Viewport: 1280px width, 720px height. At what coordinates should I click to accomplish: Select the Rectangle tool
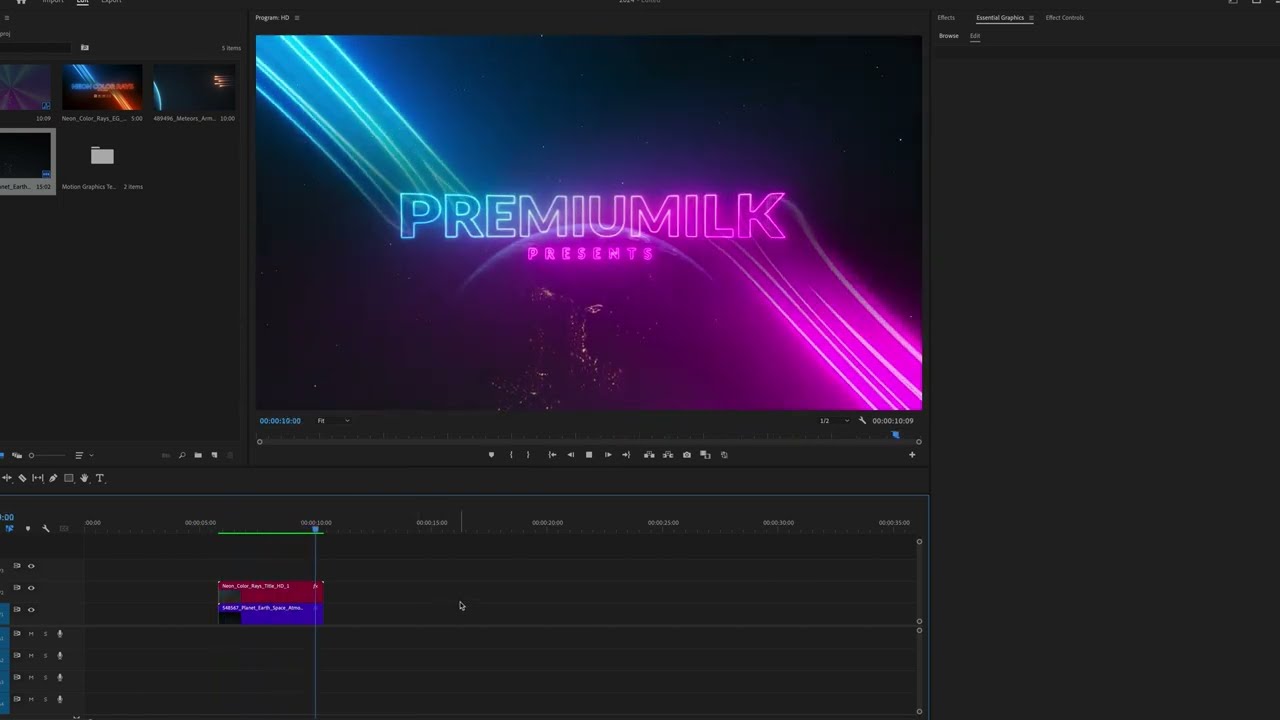click(68, 478)
